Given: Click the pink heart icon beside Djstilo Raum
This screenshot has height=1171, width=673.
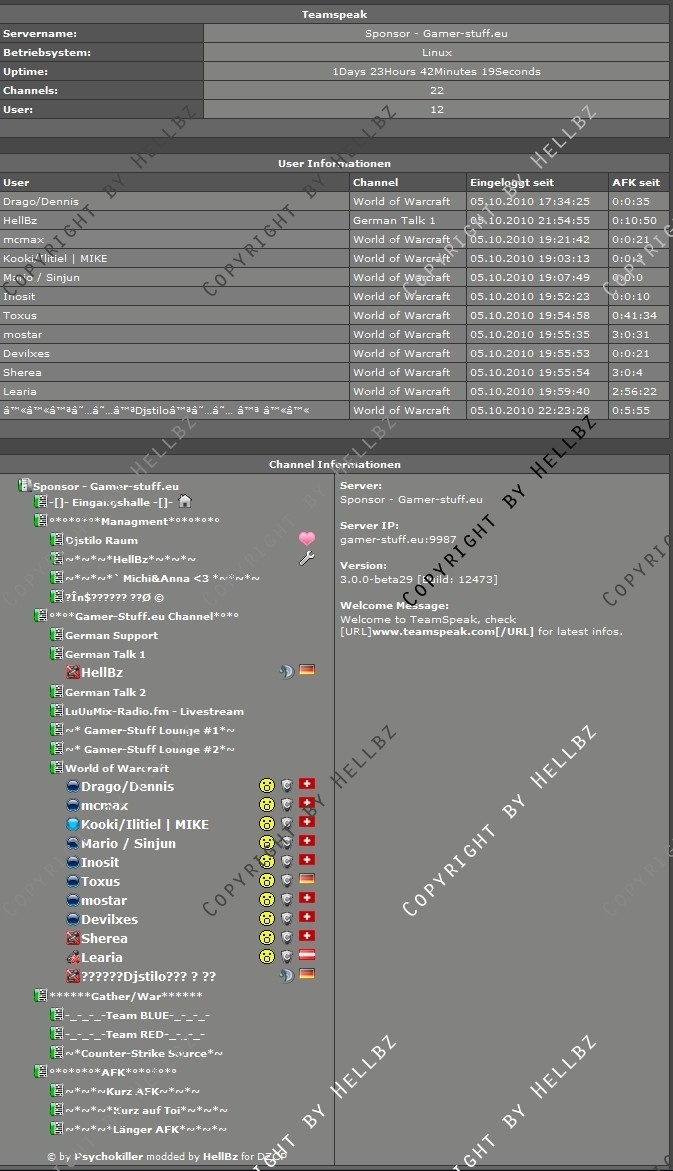Looking at the screenshot, I should (307, 538).
